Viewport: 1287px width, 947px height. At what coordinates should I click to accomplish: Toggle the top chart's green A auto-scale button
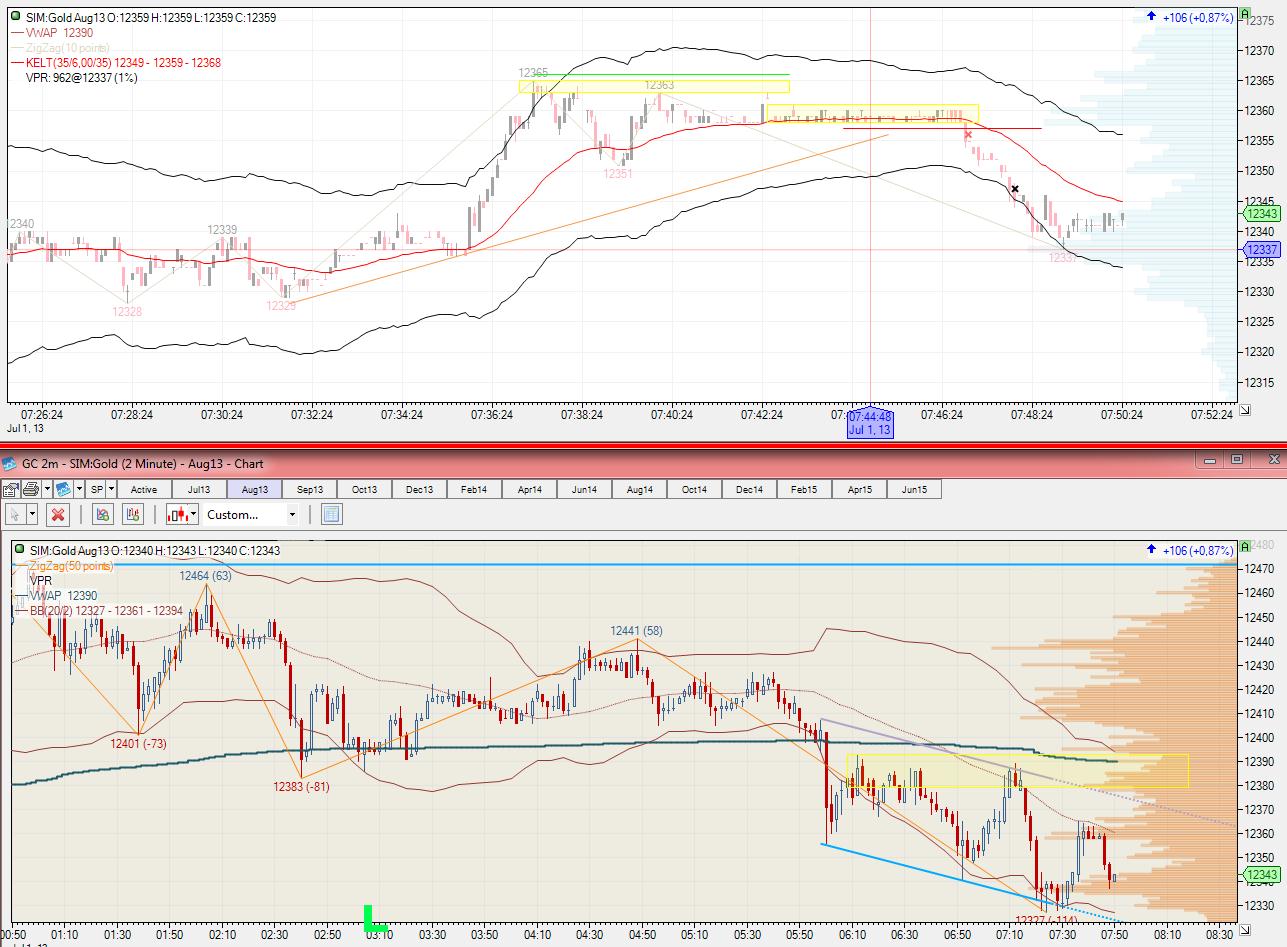1245,15
